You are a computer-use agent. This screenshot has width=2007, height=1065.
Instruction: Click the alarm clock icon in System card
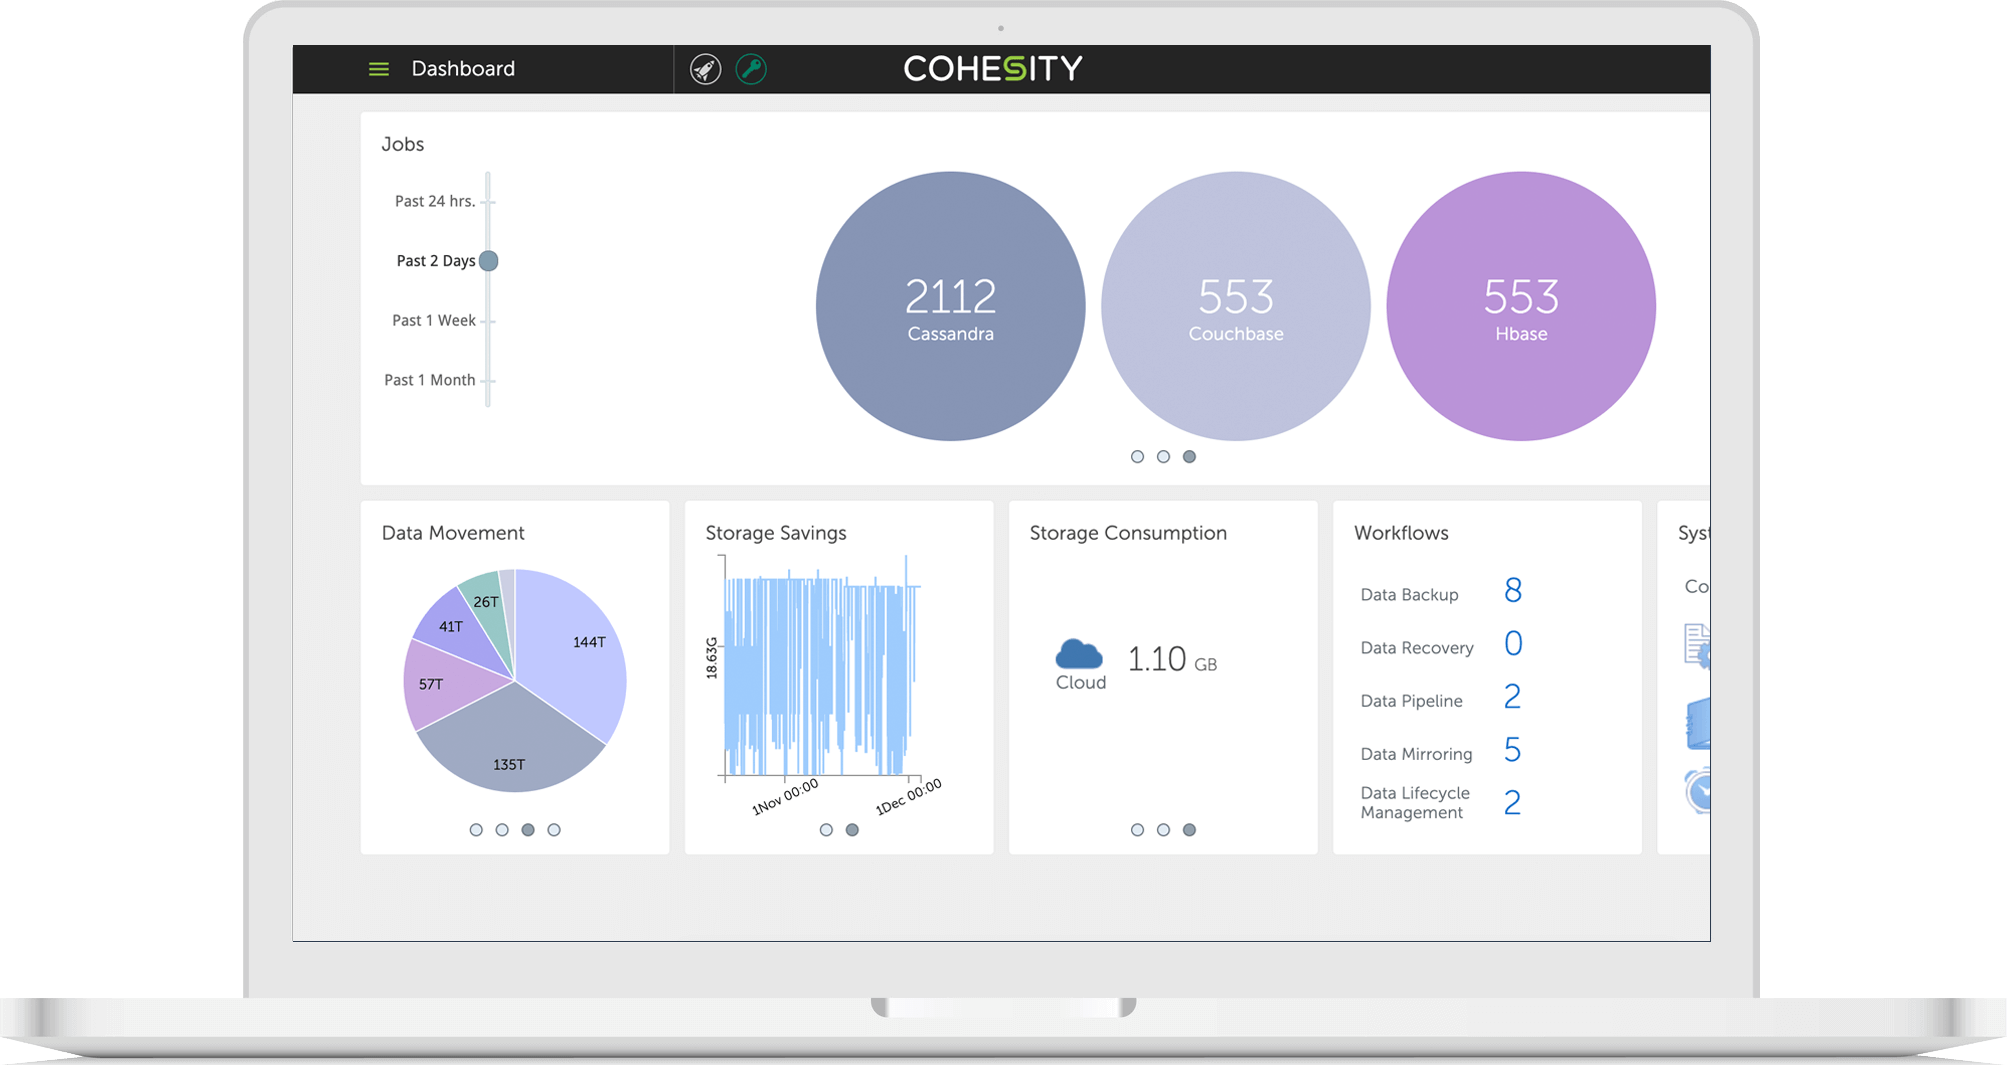1698,791
